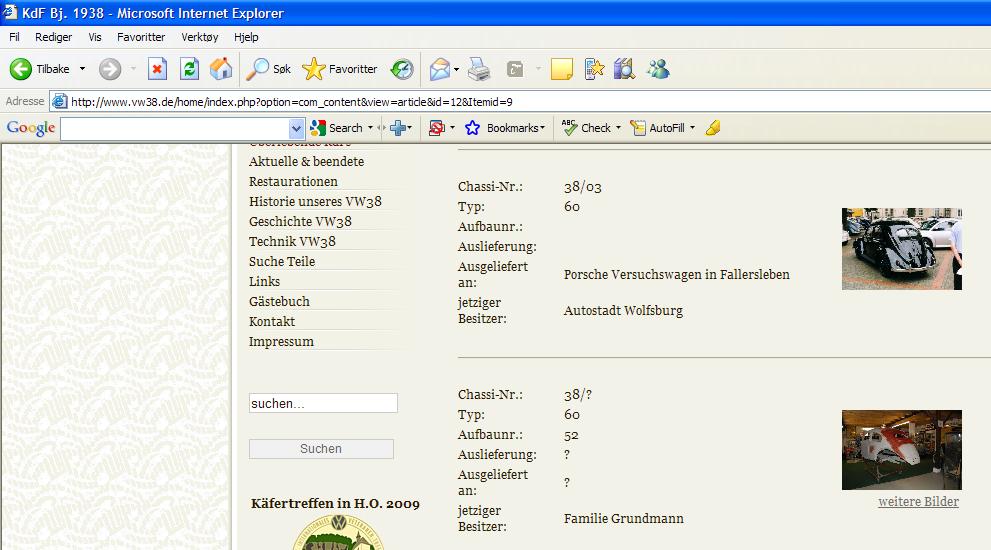Click the Google Search button

tap(337, 128)
